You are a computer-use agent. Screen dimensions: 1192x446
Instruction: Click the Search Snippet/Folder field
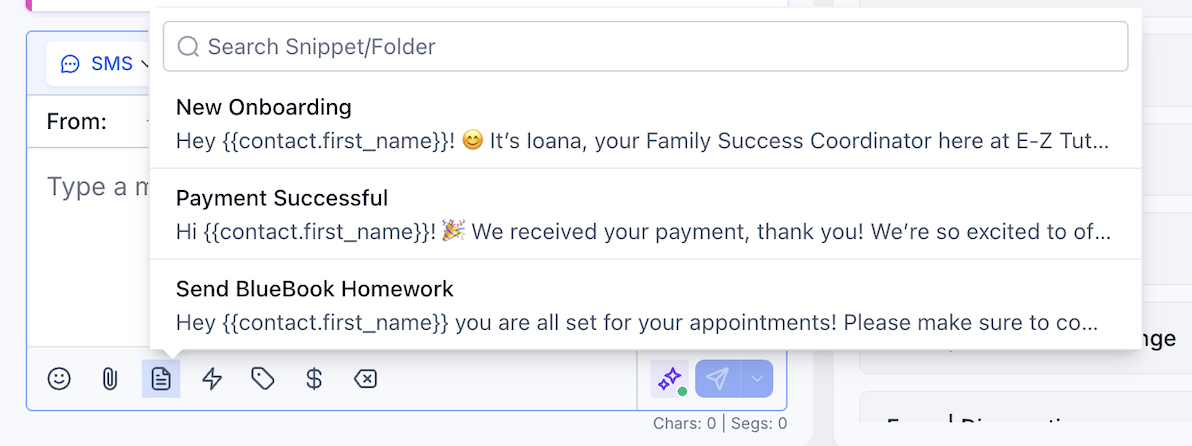point(645,46)
